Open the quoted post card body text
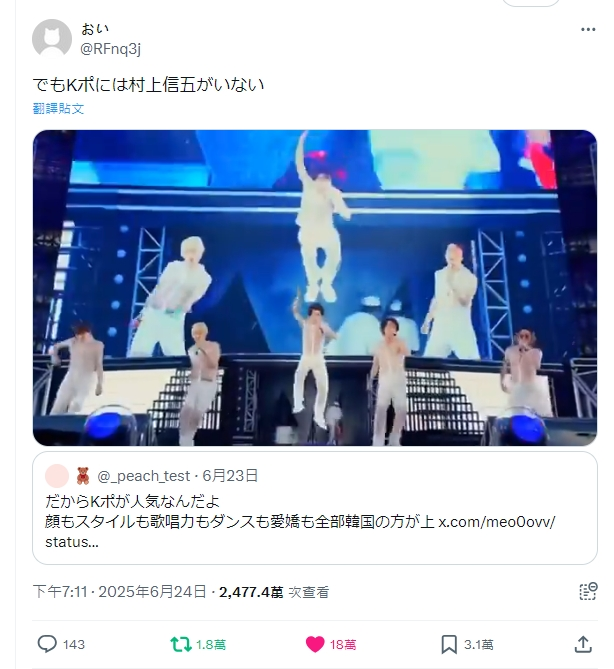The height and width of the screenshot is (669, 614). click(x=300, y=522)
